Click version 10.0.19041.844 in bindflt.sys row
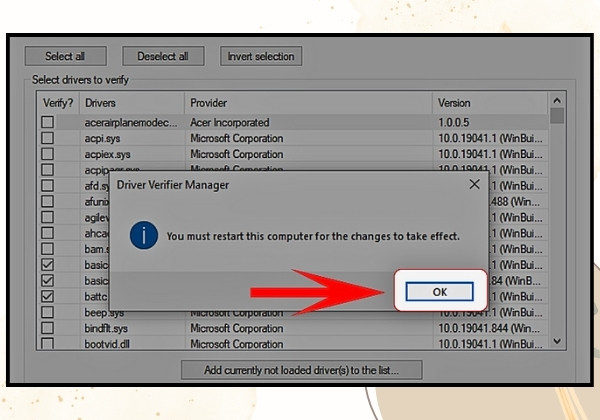The width and height of the screenshot is (600, 420). click(489, 329)
